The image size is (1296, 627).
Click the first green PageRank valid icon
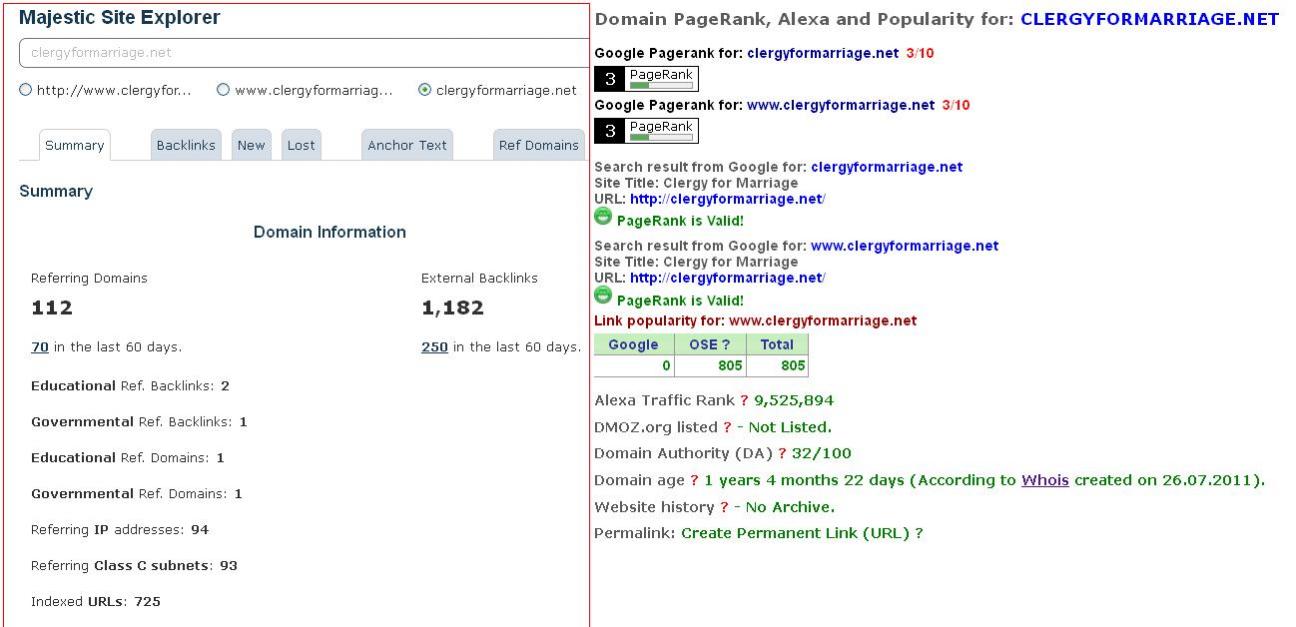(x=603, y=217)
